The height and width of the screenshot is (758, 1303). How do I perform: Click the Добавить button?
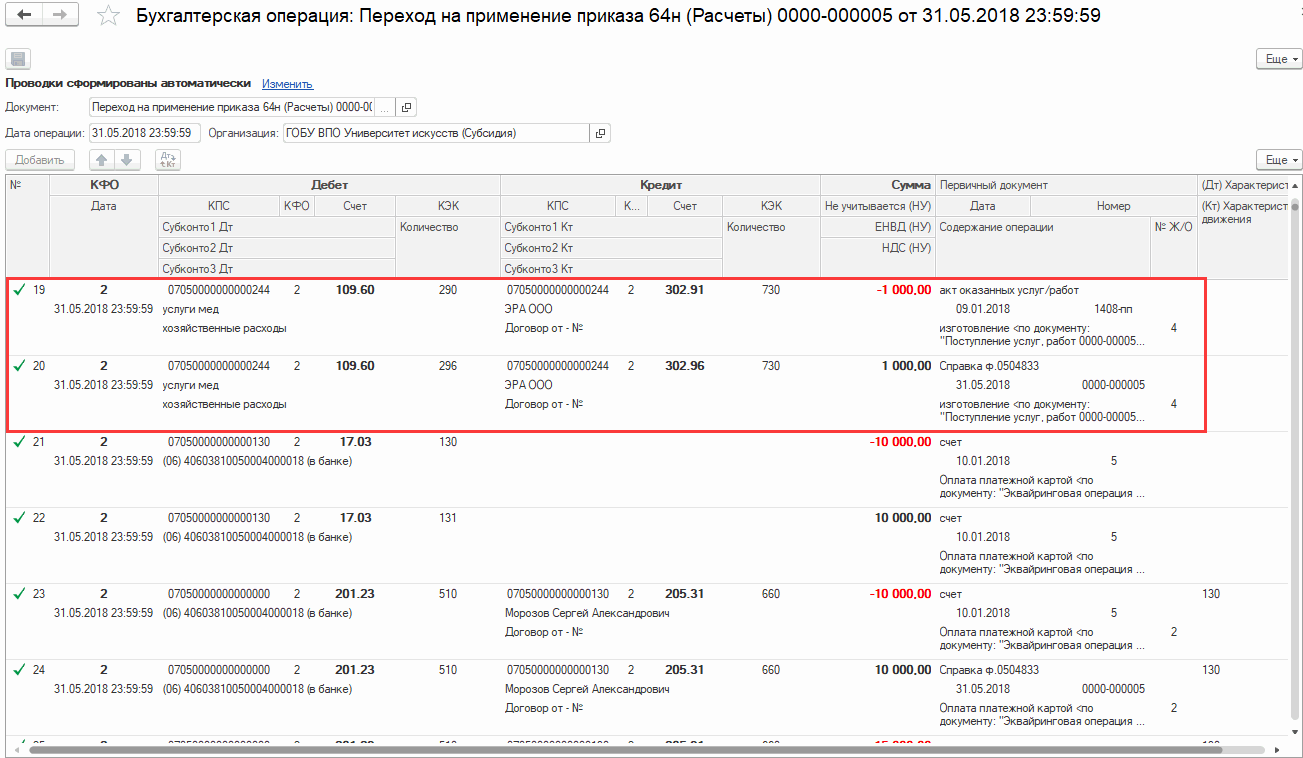[x=40, y=160]
